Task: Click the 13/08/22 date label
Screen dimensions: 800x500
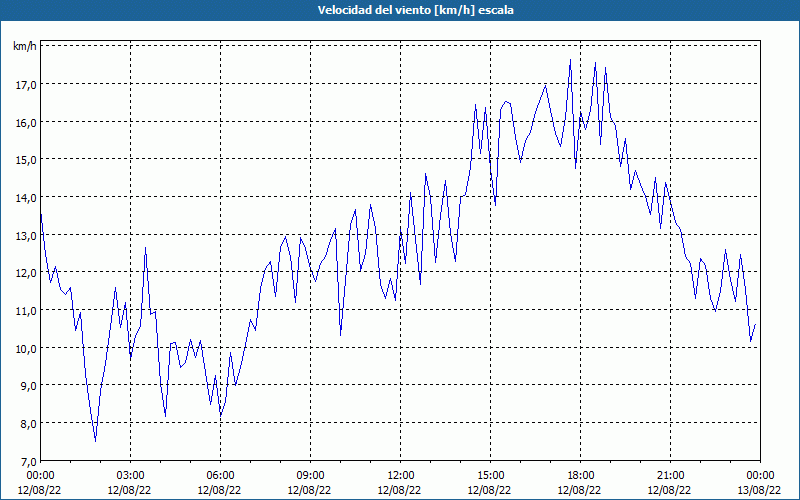Action: 759,490
